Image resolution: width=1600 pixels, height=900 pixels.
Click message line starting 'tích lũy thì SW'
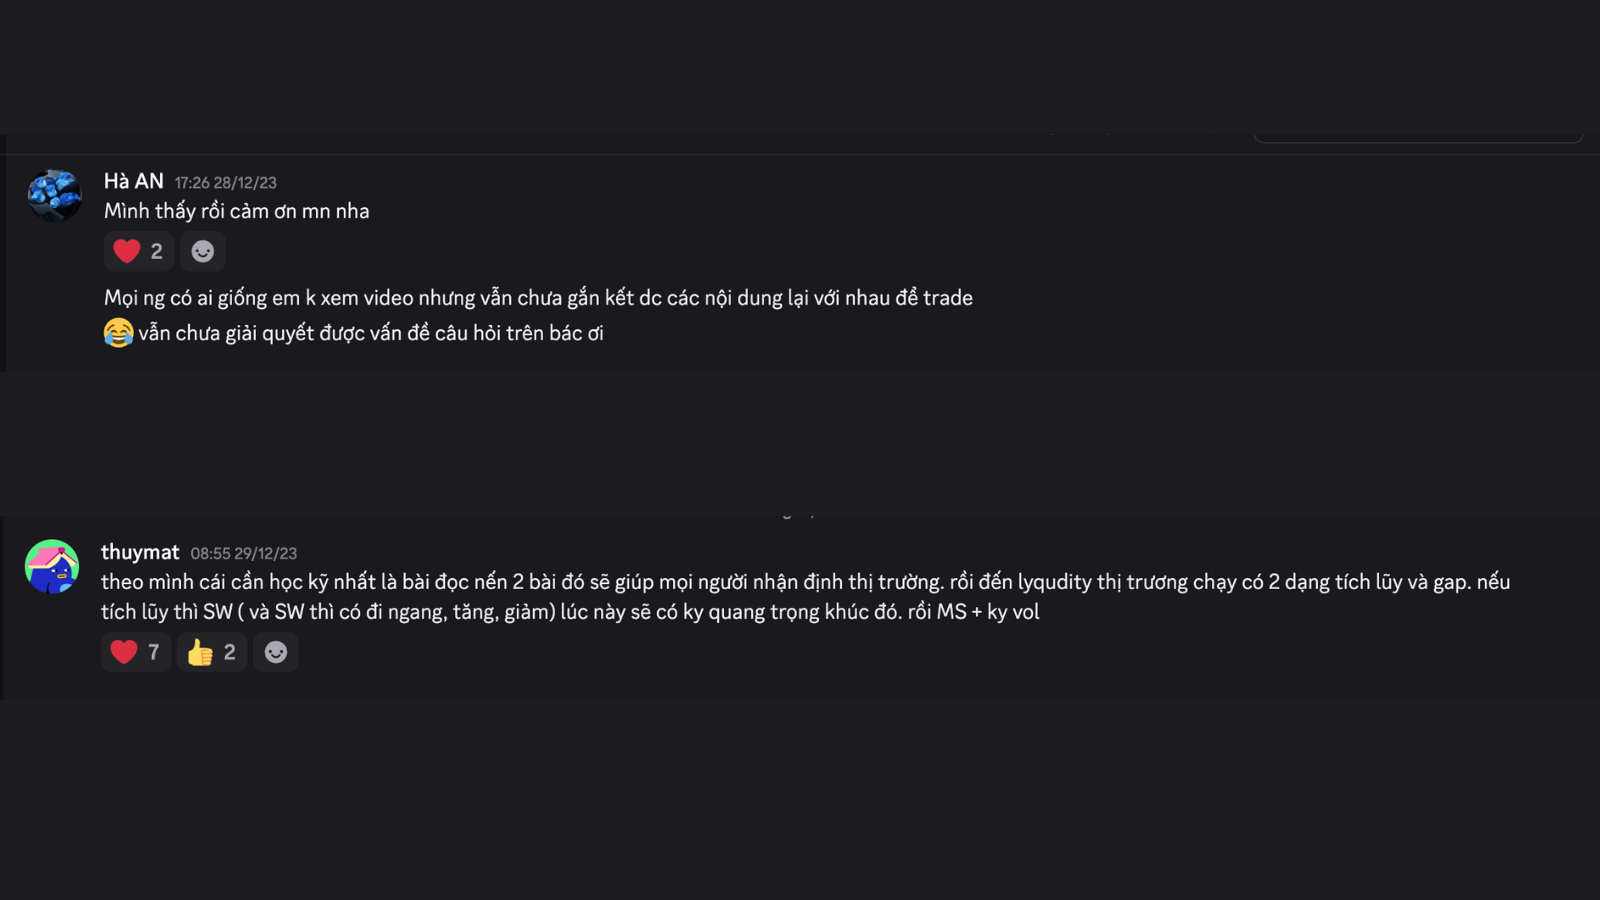click(x=570, y=612)
